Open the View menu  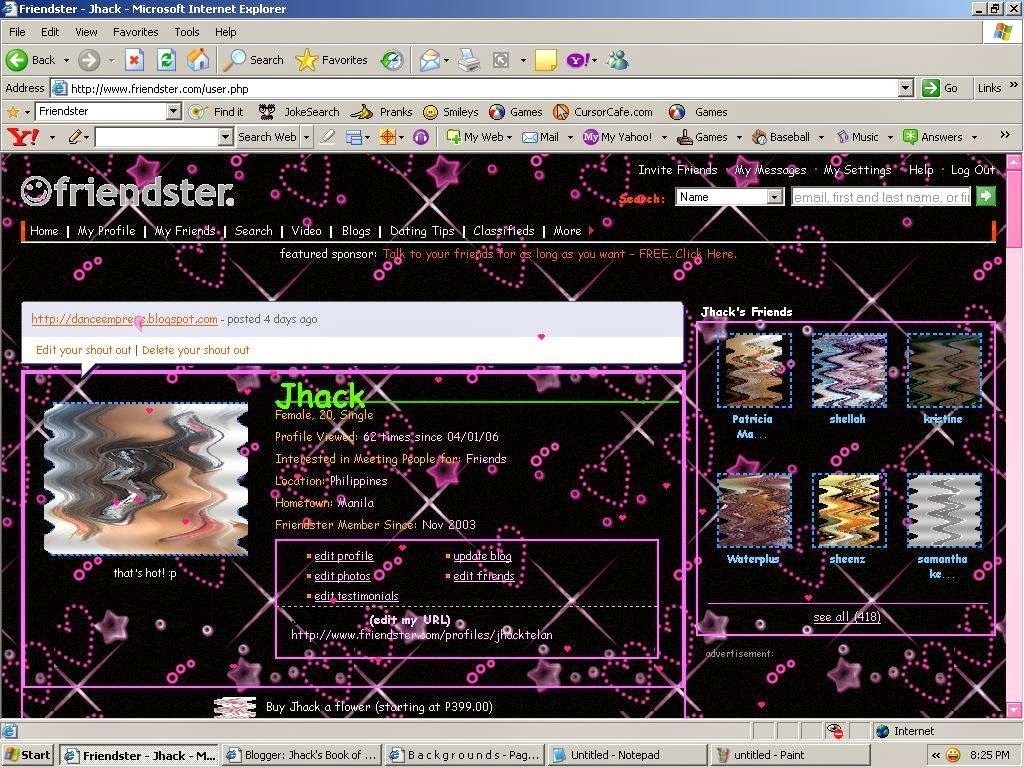pos(86,31)
